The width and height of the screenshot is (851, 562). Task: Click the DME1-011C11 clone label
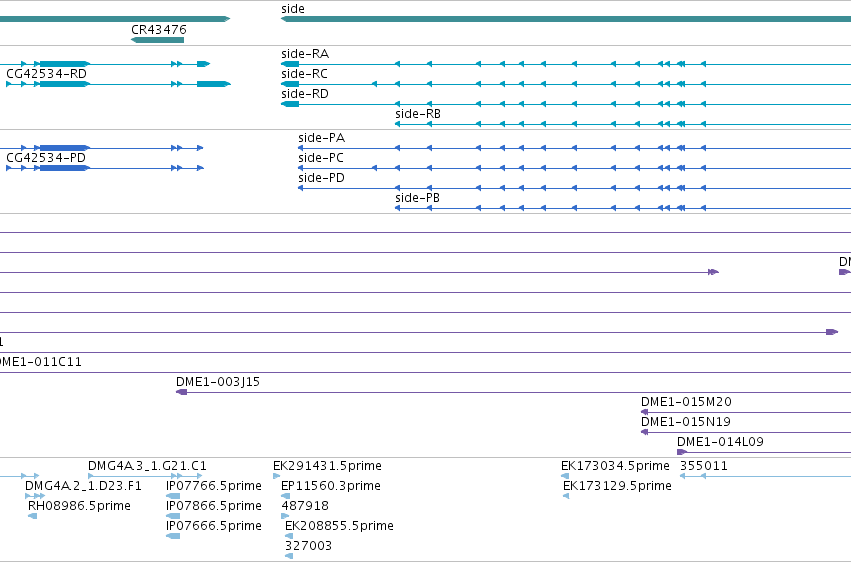41,362
